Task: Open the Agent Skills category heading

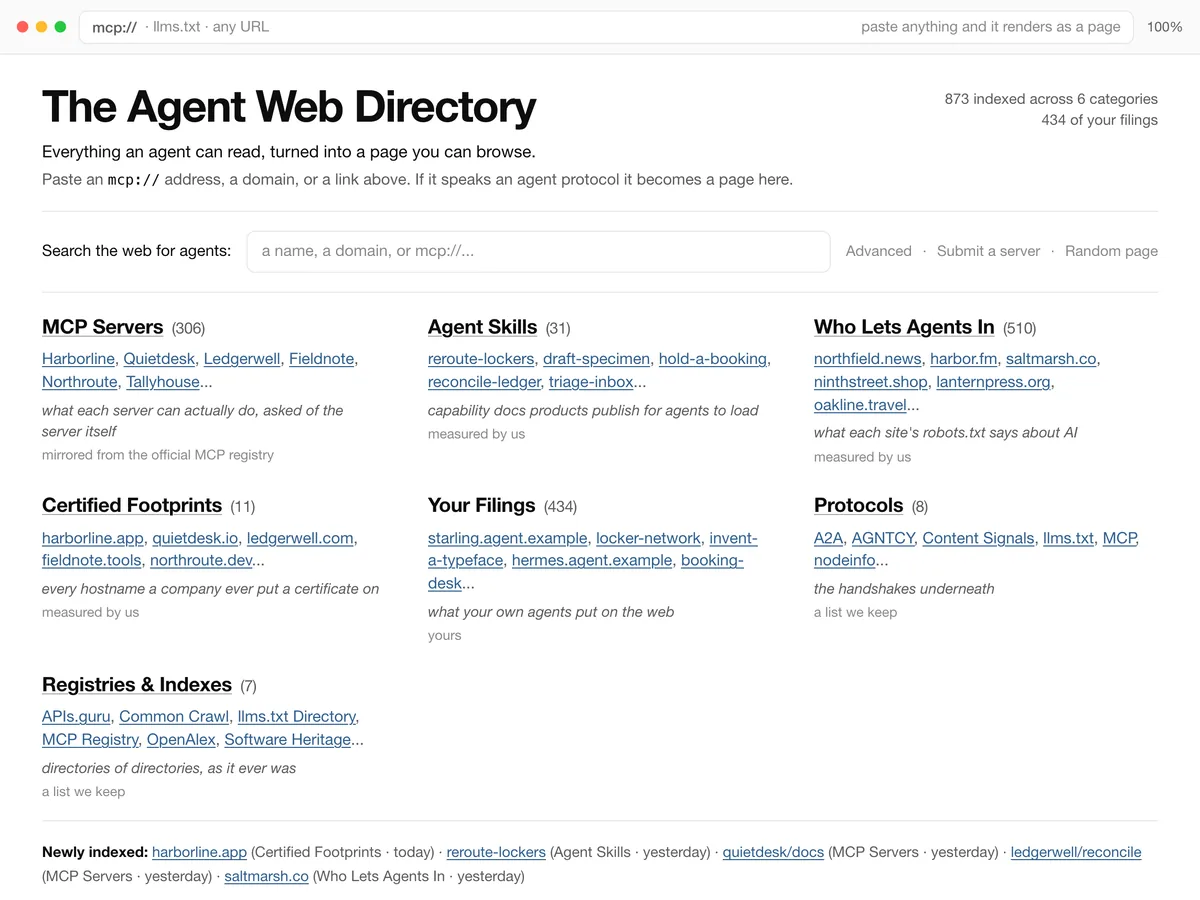Action: [482, 327]
